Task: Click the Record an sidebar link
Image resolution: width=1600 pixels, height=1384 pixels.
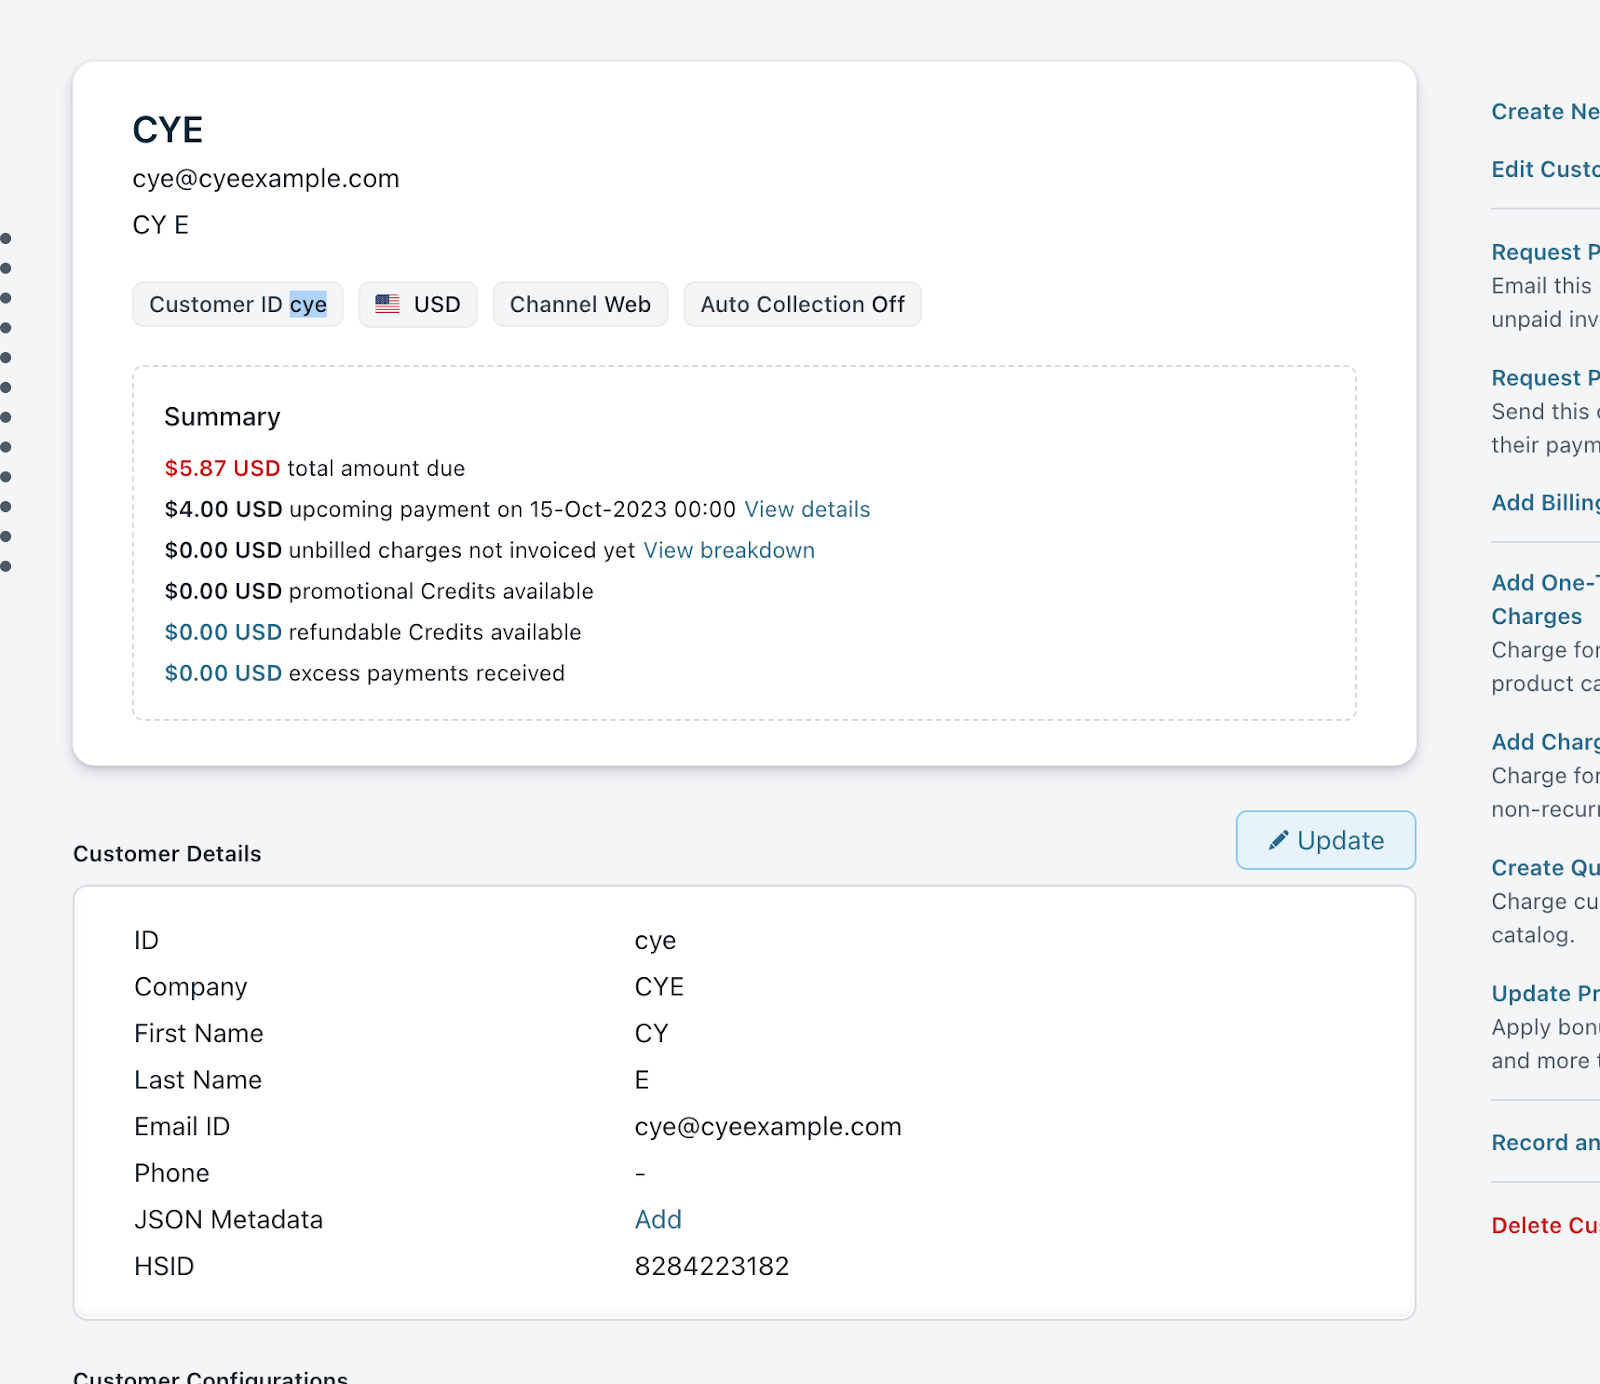Action: pos(1544,1143)
